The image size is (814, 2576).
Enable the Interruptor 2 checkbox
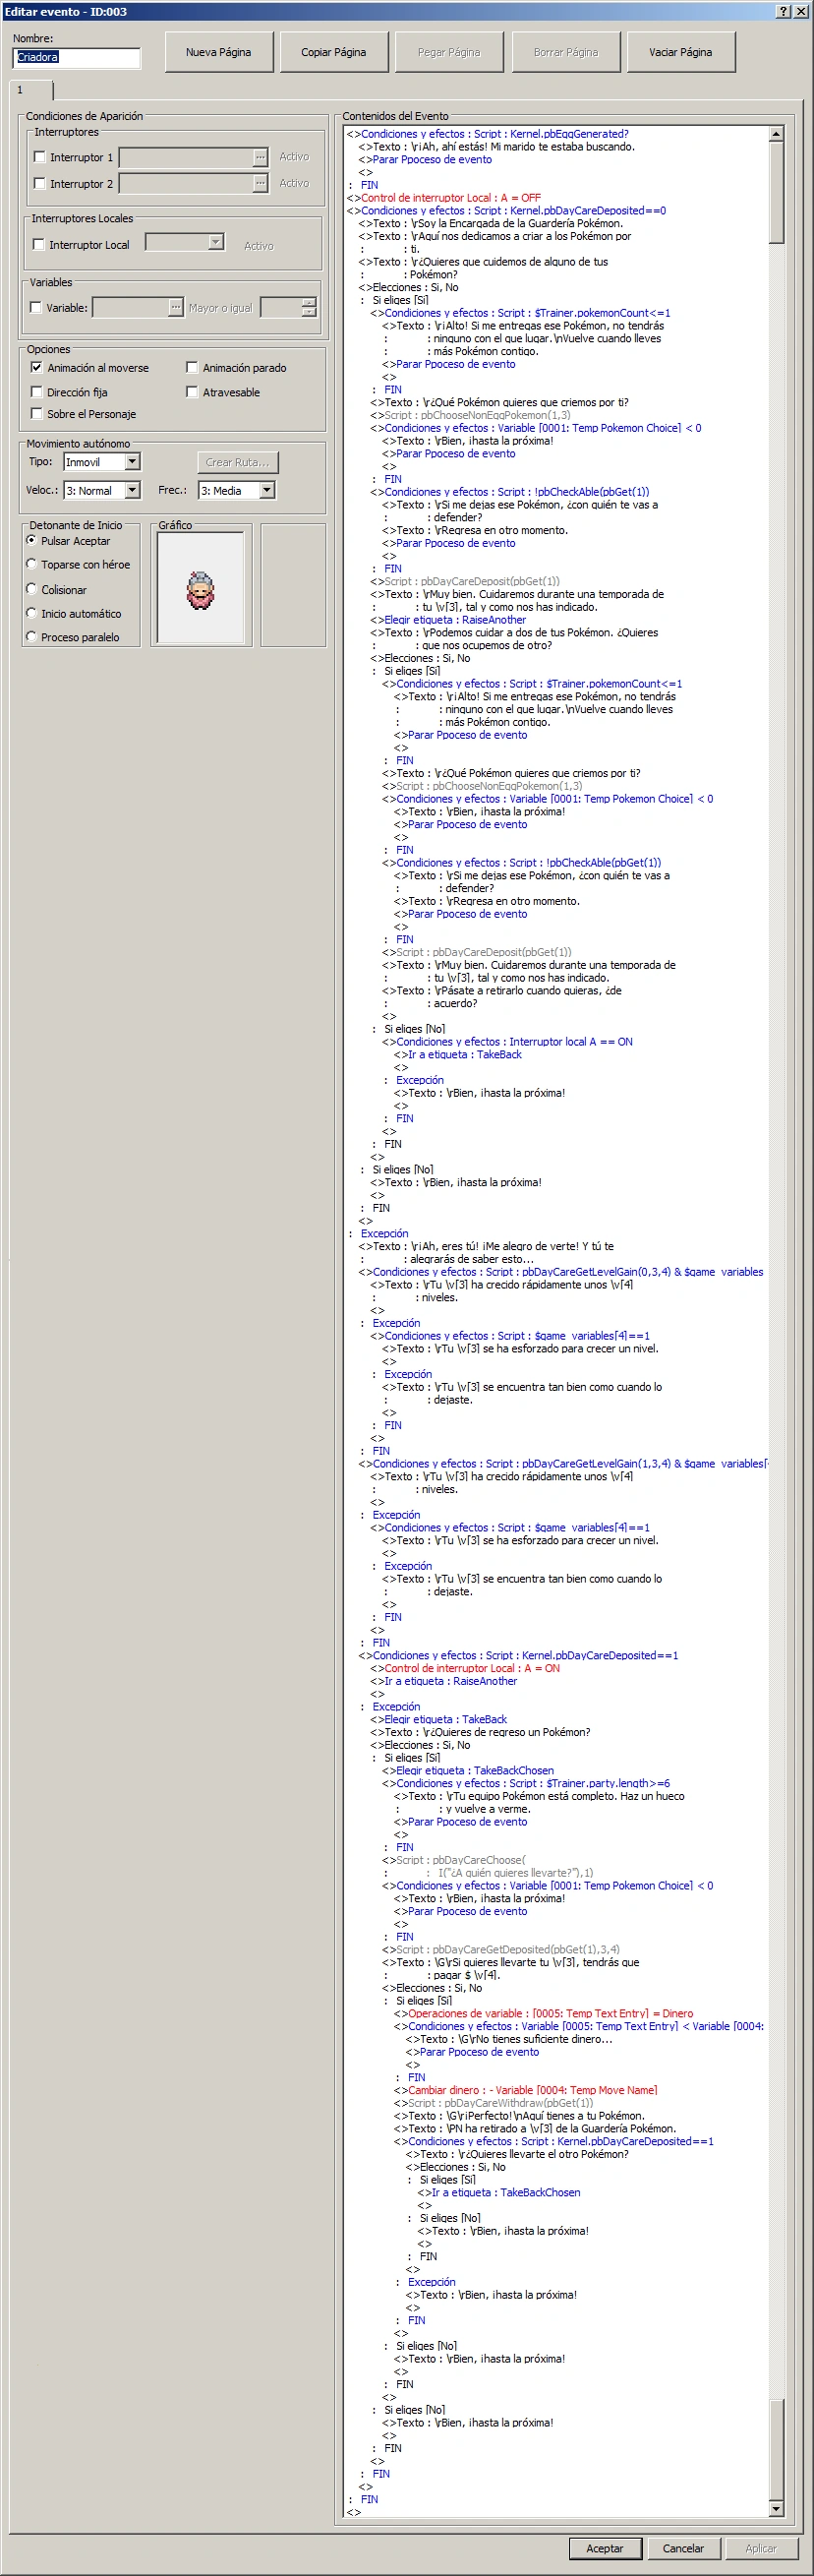(40, 183)
